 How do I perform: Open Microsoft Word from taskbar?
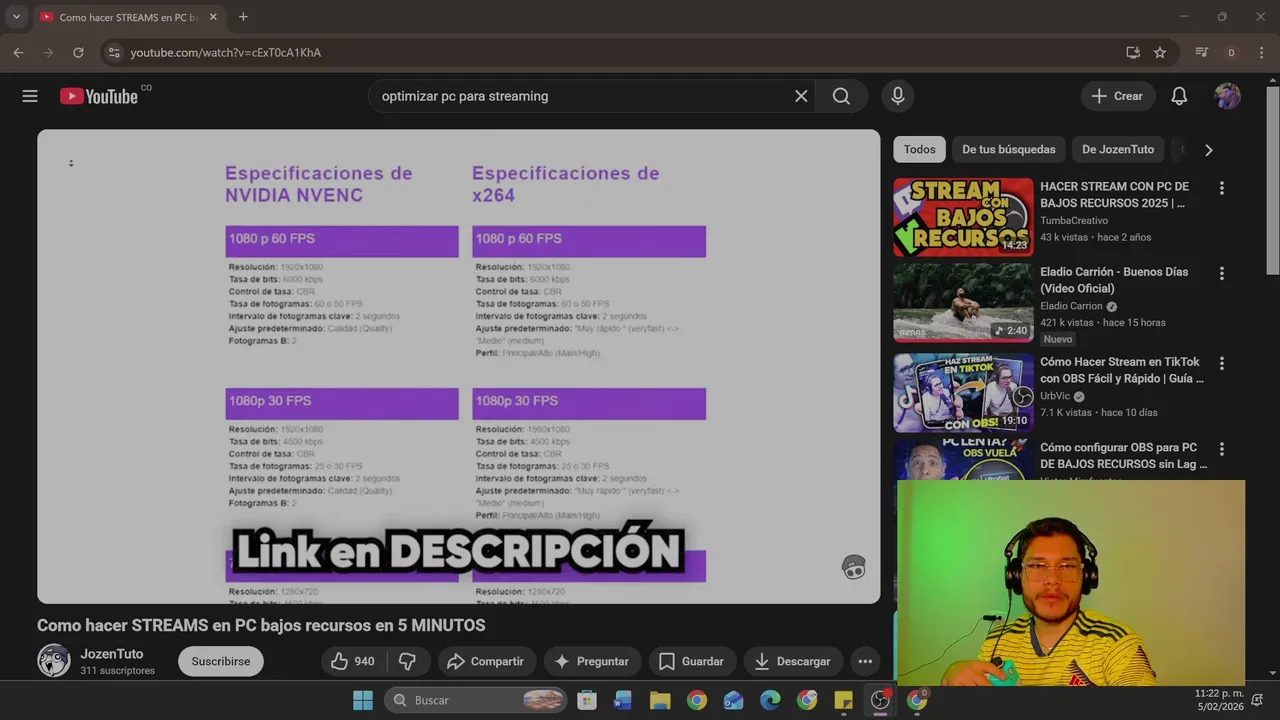(623, 700)
